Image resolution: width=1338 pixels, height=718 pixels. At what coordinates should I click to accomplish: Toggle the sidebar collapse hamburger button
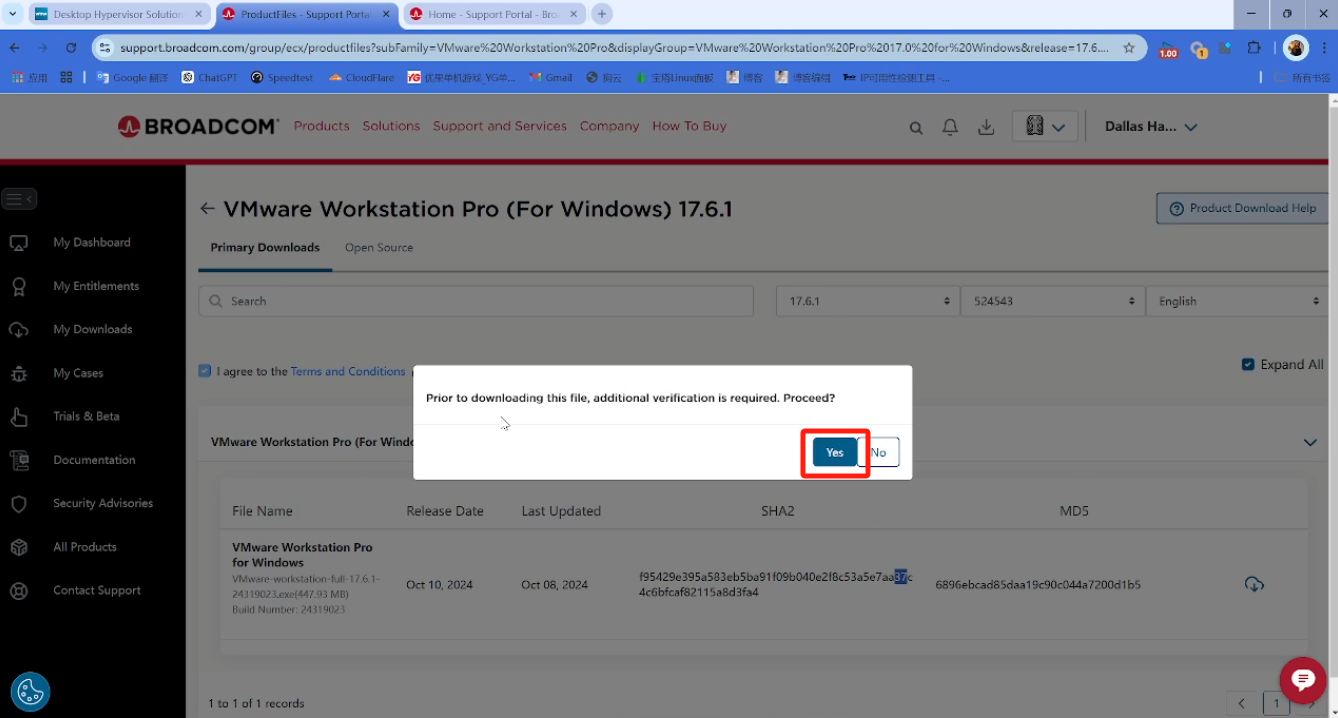pos(19,199)
